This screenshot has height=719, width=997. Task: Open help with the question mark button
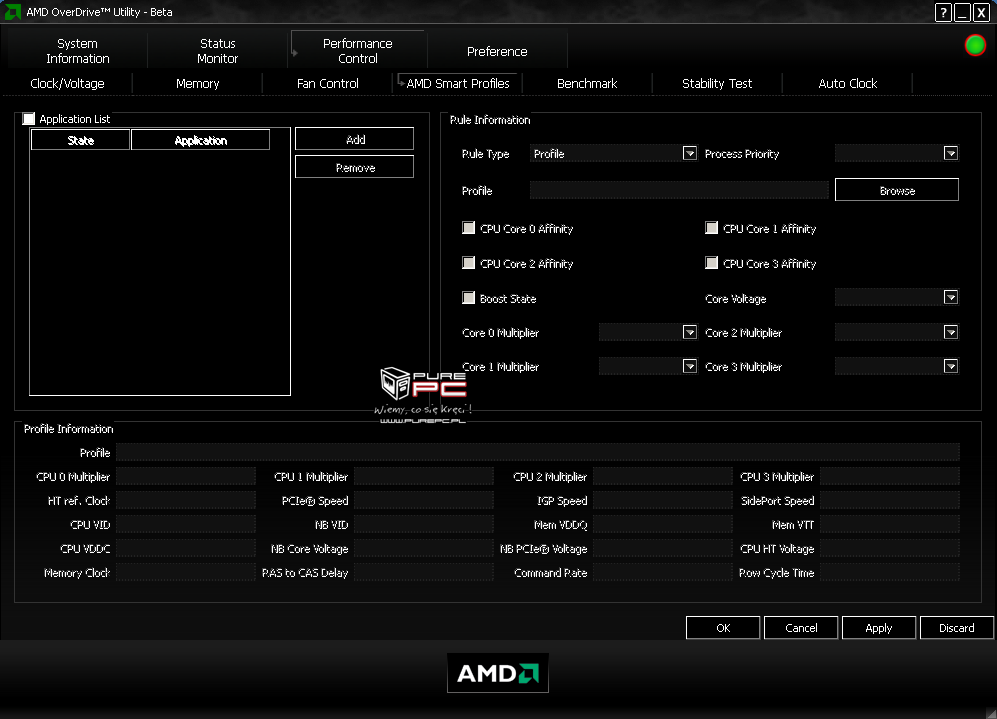943,12
